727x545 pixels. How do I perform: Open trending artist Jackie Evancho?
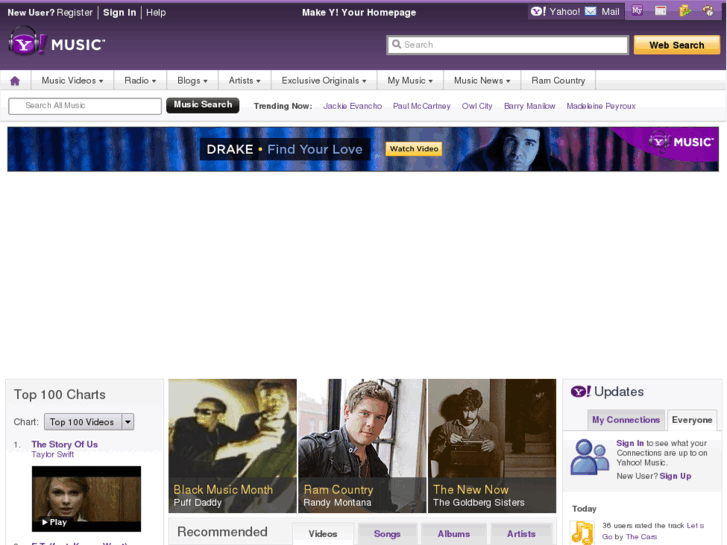(x=352, y=106)
